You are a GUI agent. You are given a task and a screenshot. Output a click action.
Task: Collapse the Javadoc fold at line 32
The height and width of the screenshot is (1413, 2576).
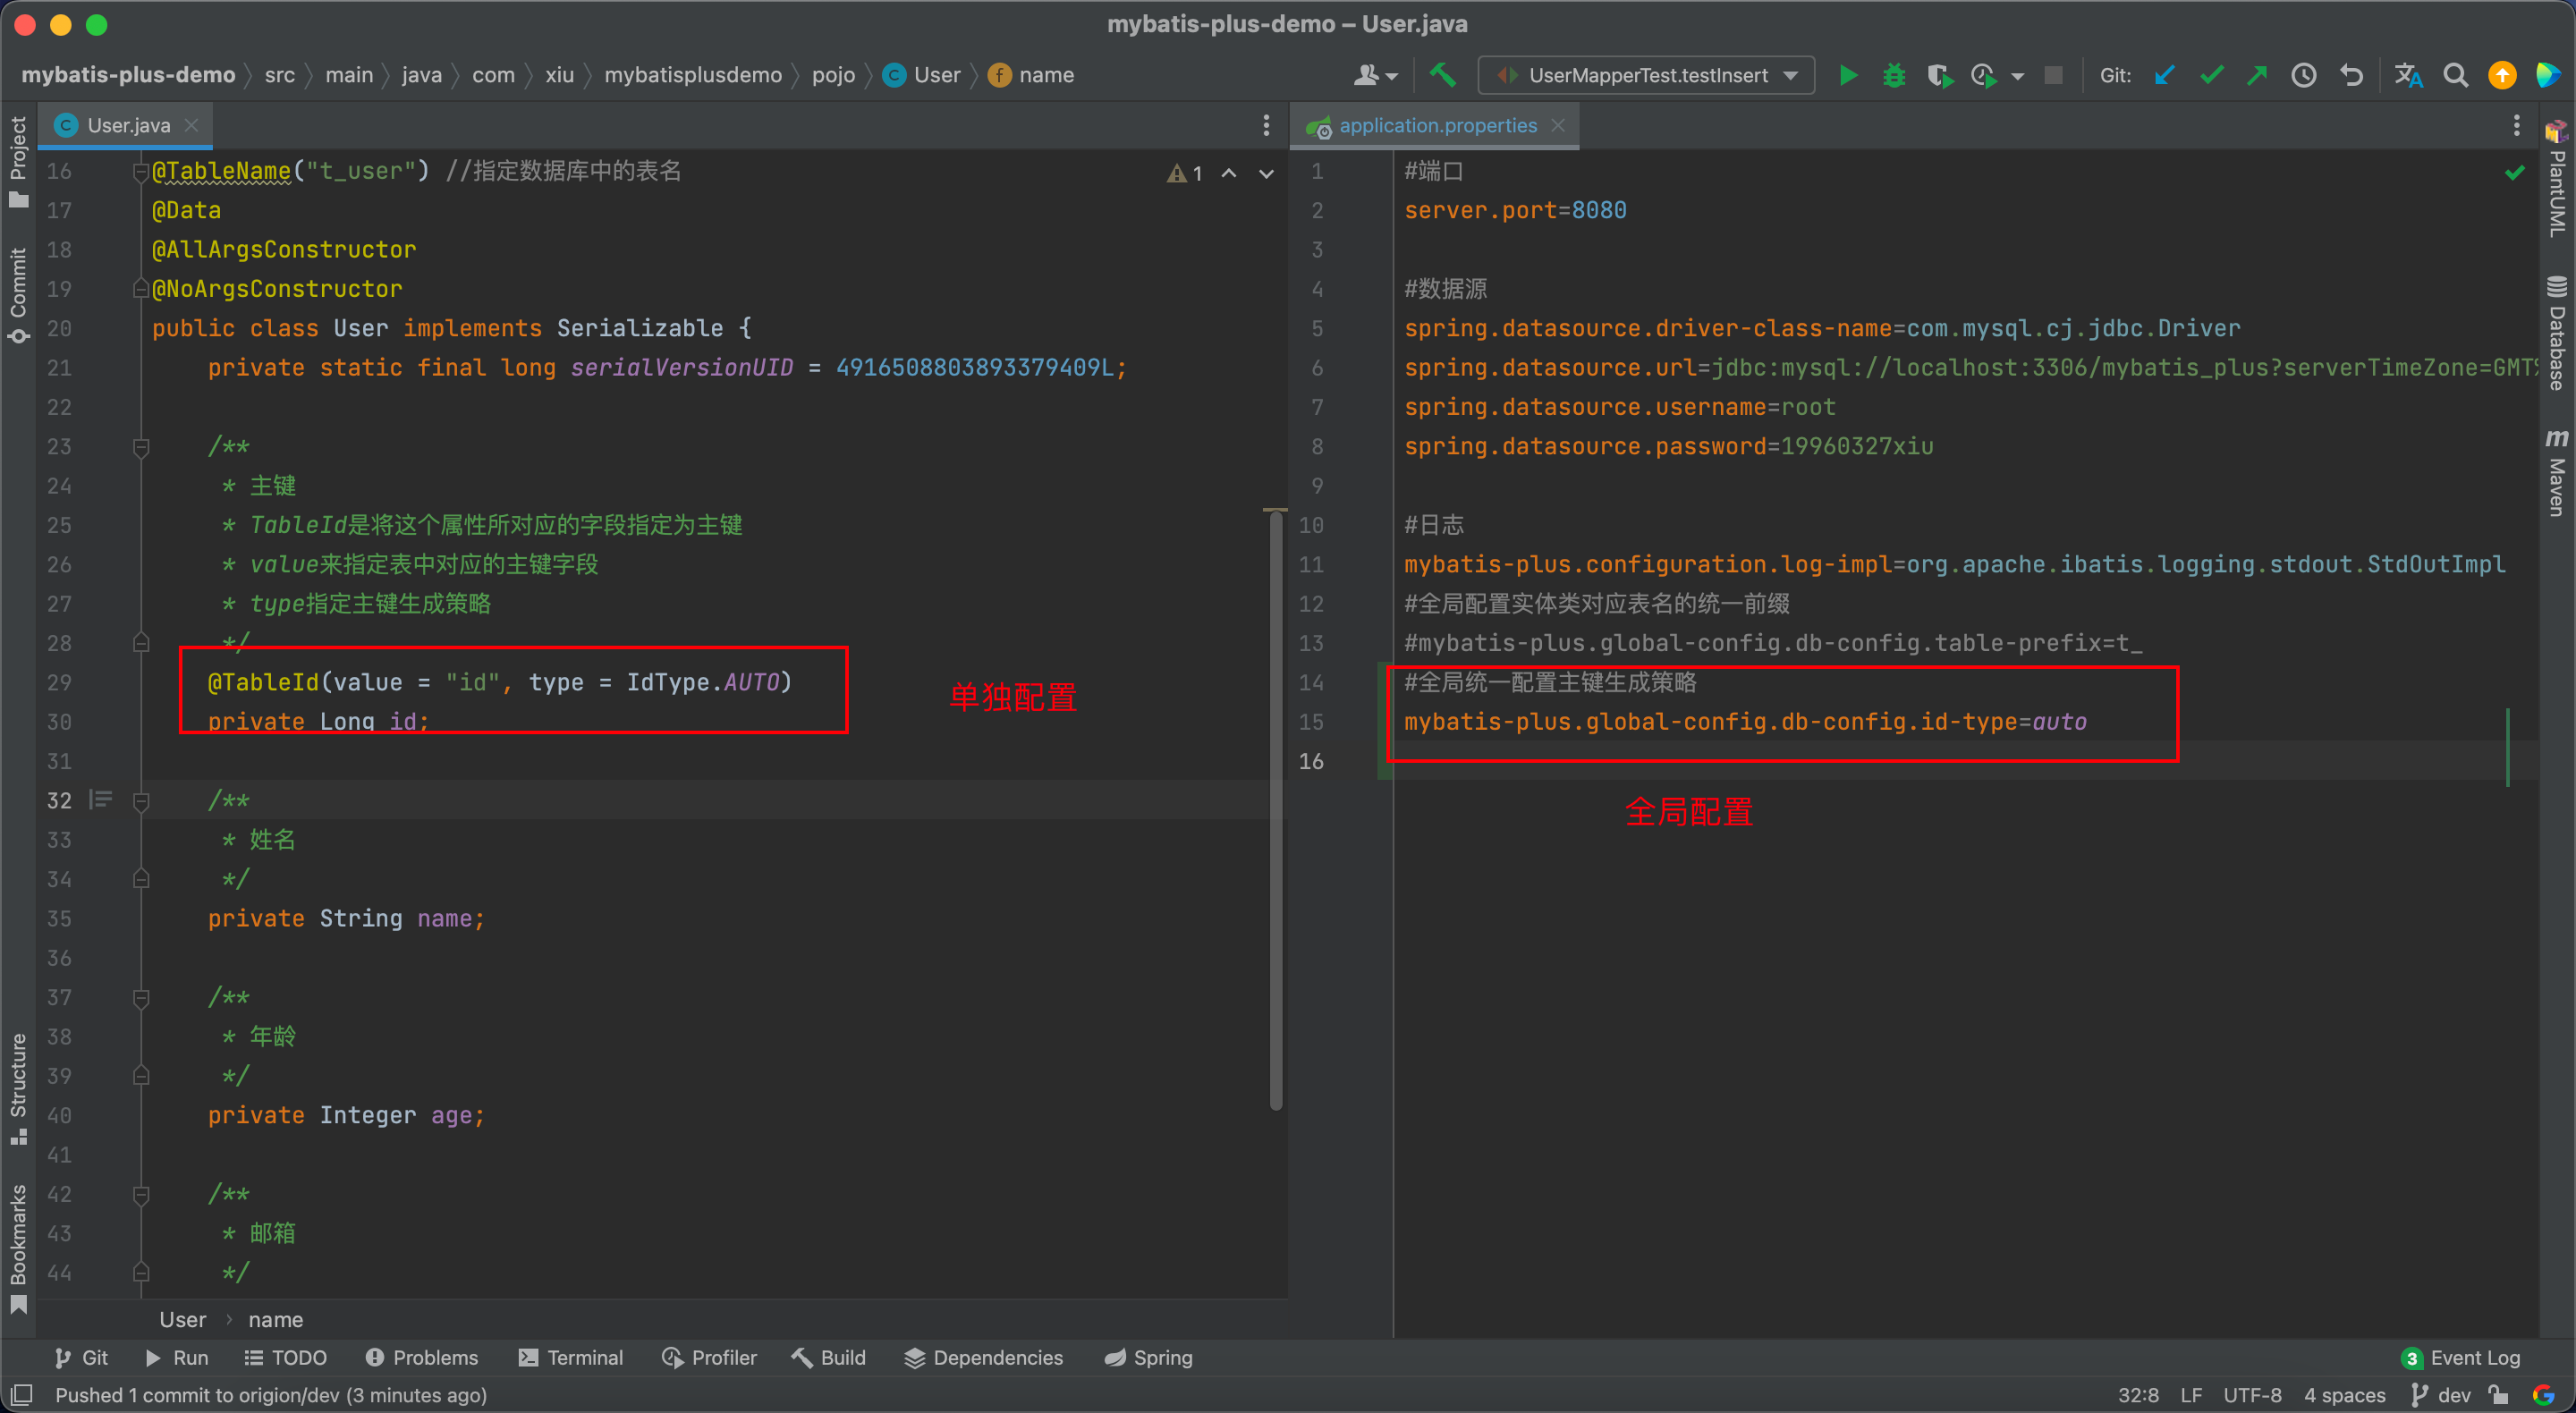coord(141,801)
